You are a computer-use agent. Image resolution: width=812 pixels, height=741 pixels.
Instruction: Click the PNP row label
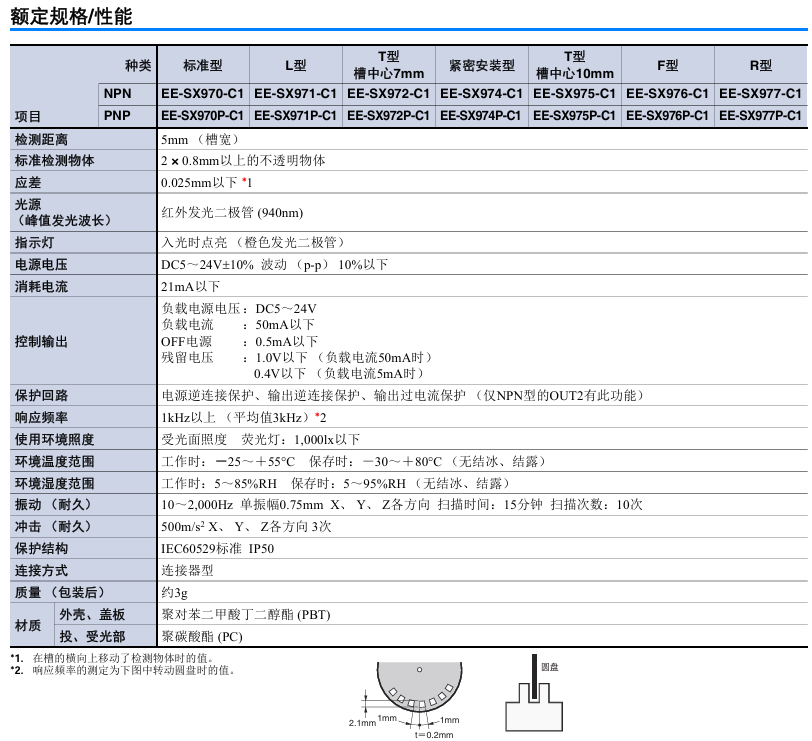(x=117, y=116)
